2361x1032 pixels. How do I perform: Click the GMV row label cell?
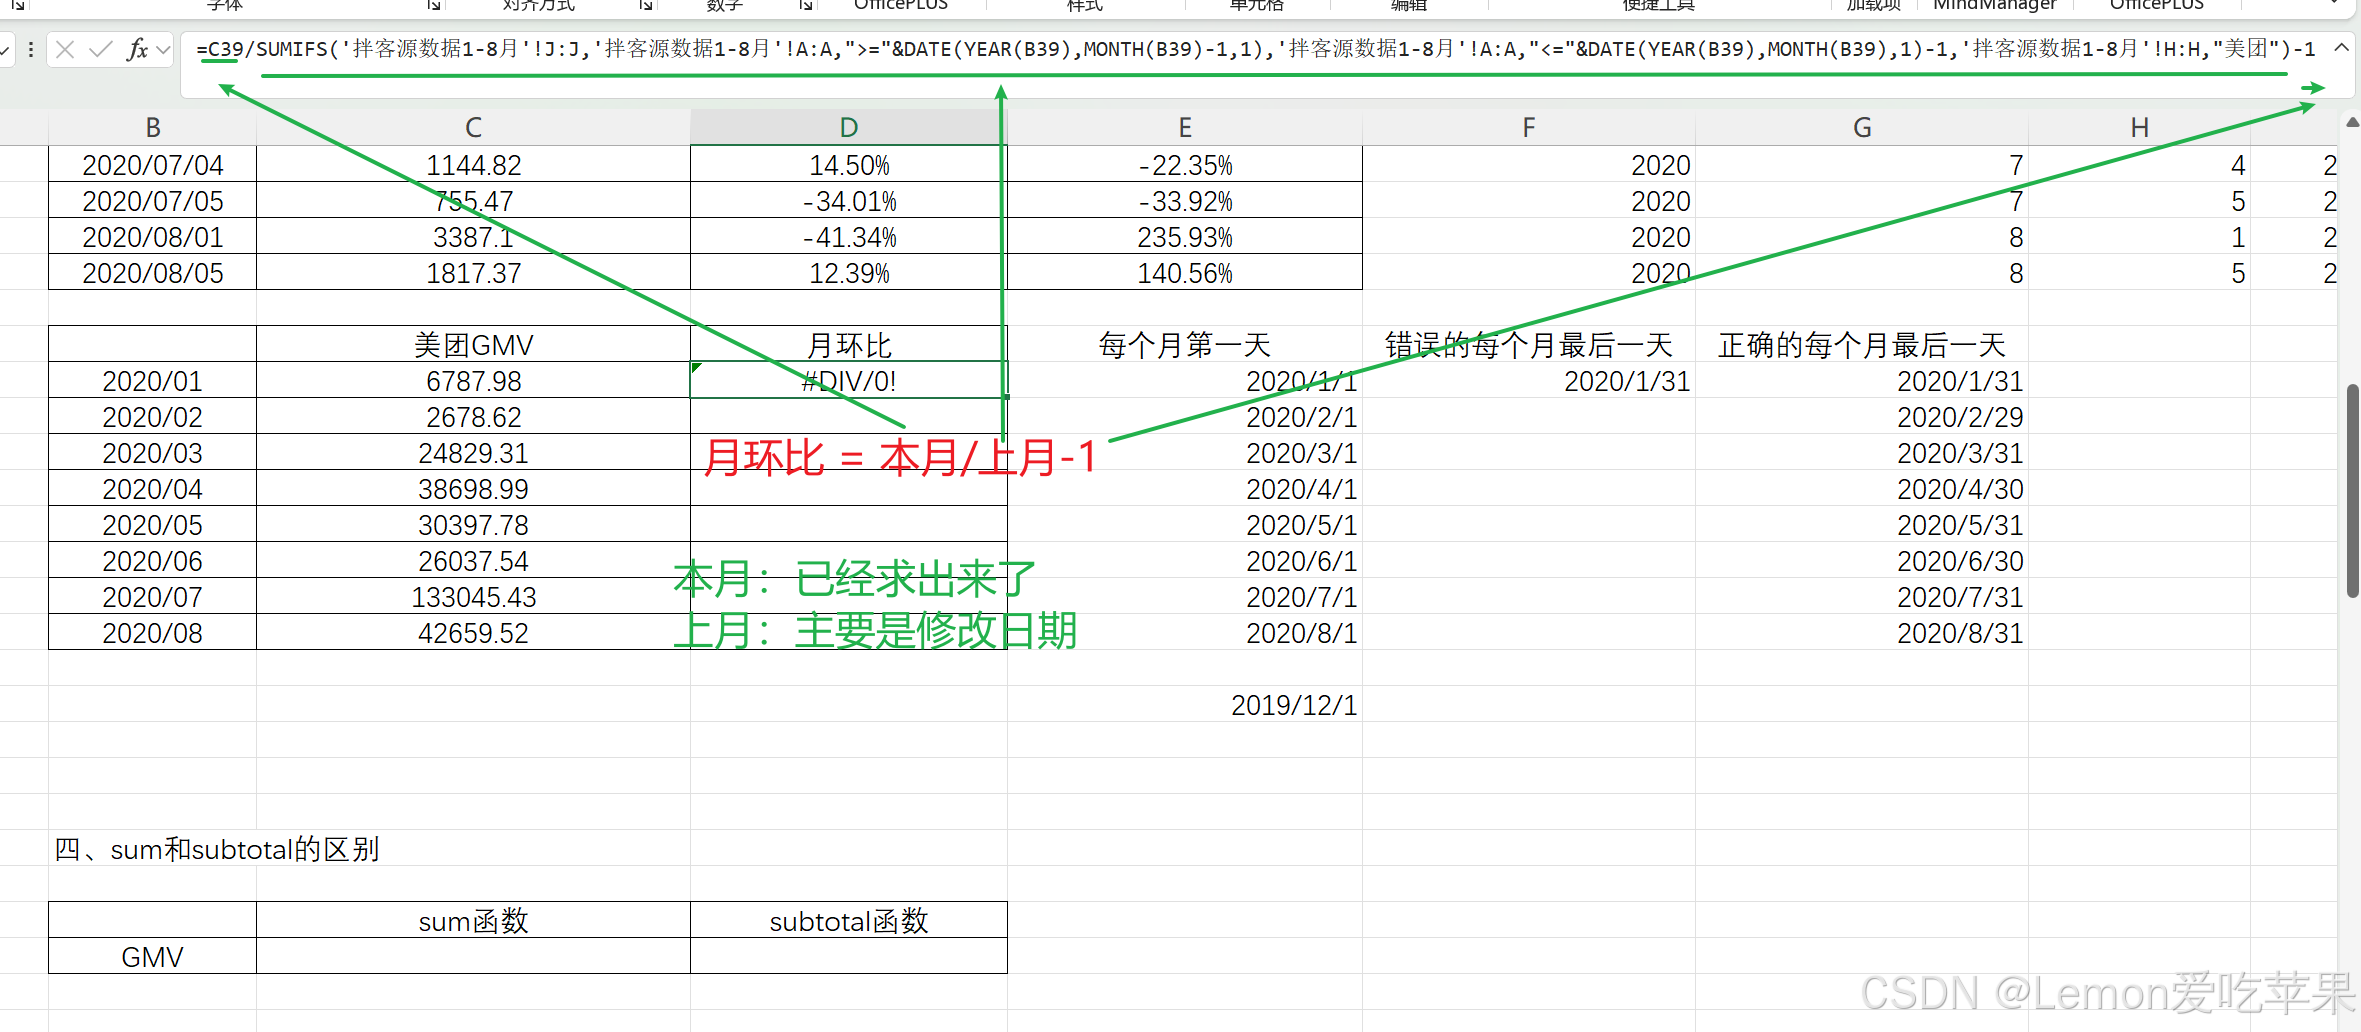tap(152, 956)
